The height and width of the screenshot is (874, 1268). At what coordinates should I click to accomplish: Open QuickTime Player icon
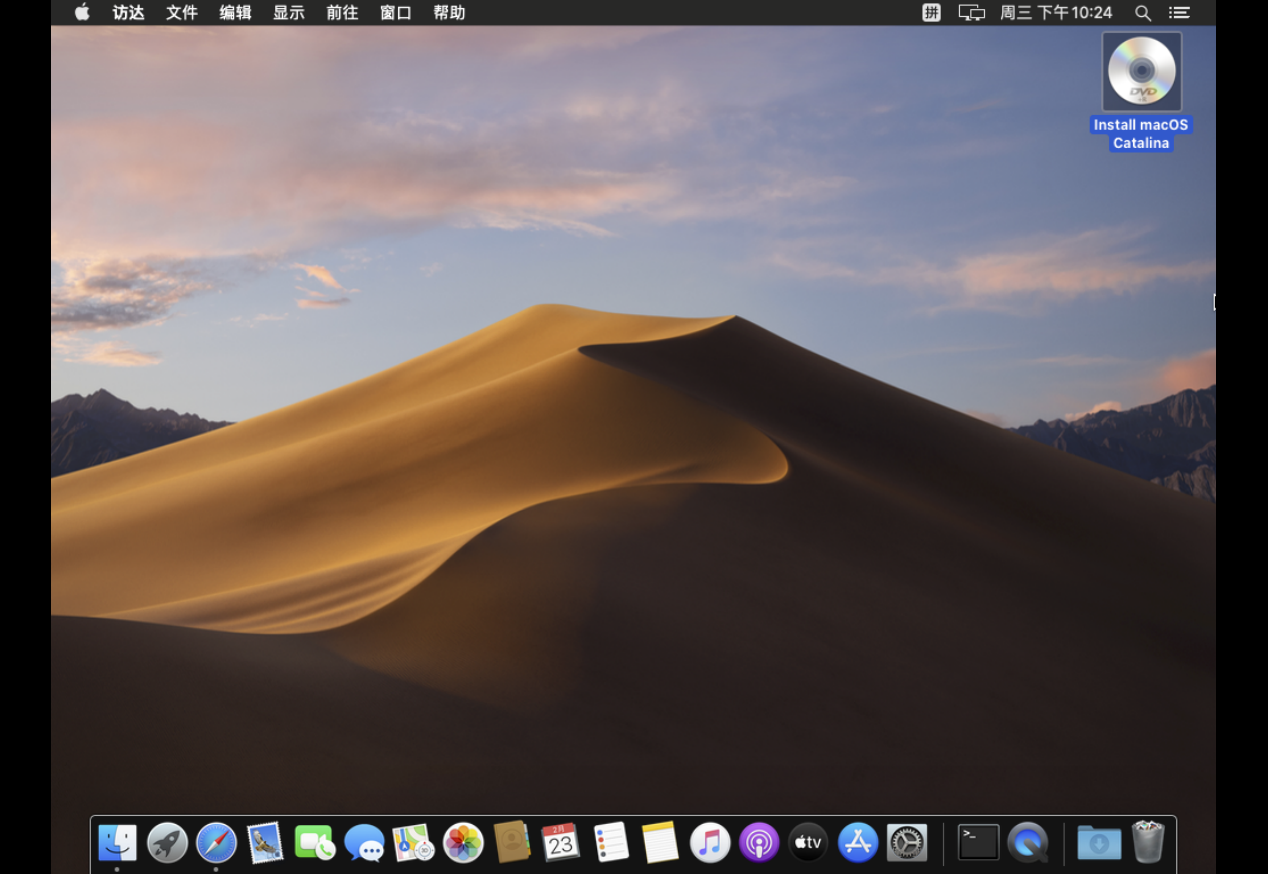click(x=1028, y=843)
